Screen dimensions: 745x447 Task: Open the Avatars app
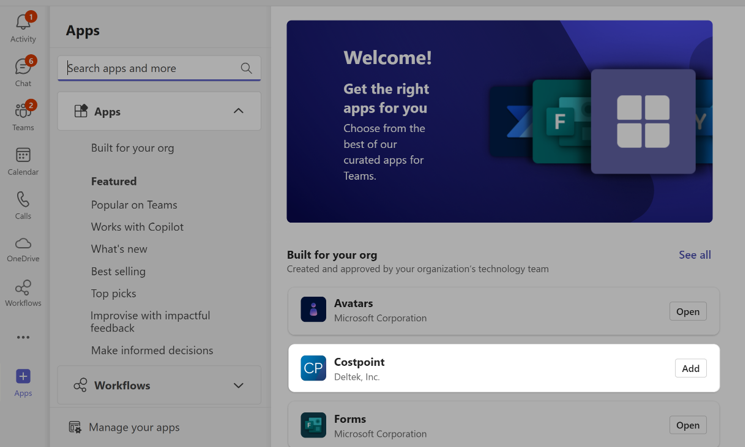coord(687,311)
